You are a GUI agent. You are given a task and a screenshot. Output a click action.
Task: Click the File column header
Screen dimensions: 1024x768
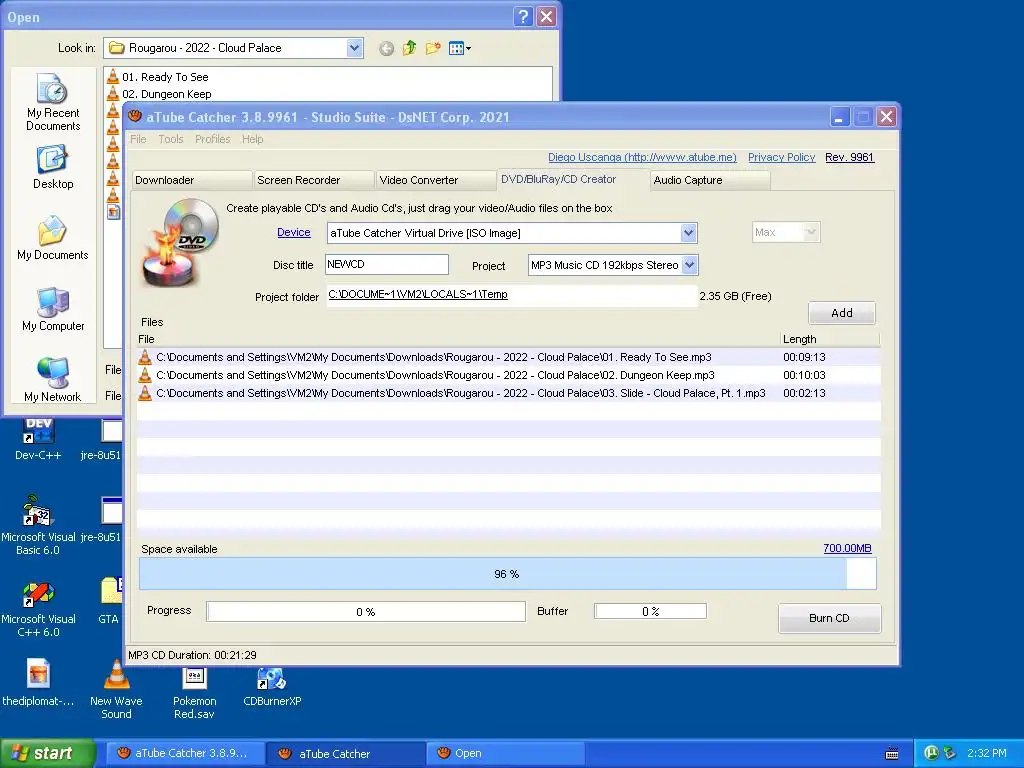click(458, 340)
